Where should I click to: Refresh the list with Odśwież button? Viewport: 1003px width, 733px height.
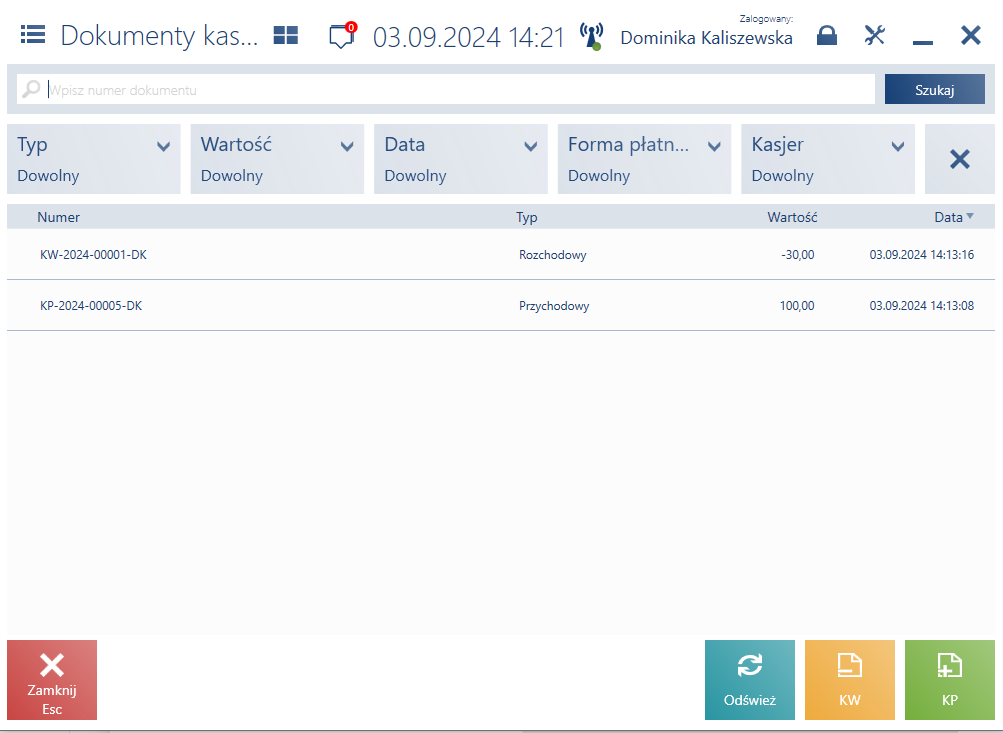(x=750, y=680)
